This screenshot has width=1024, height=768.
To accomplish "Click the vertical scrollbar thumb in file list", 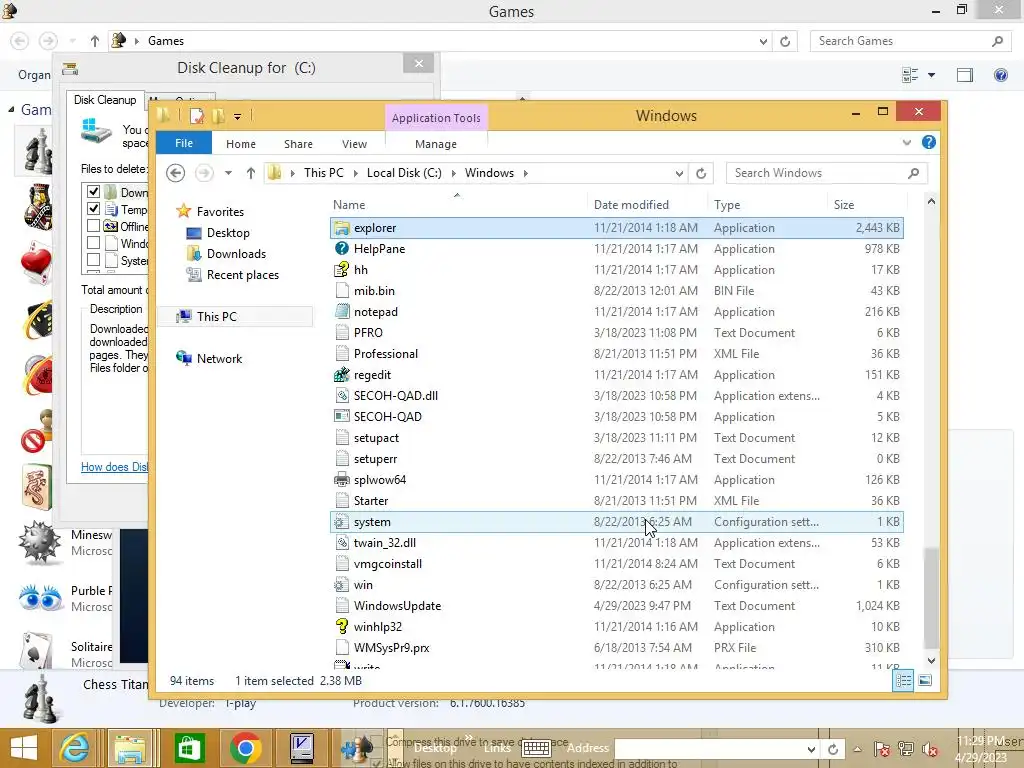I will pos(931,598).
